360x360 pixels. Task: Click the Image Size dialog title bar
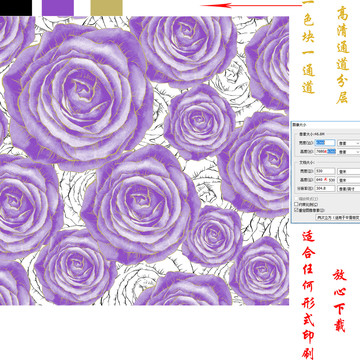[326, 124]
